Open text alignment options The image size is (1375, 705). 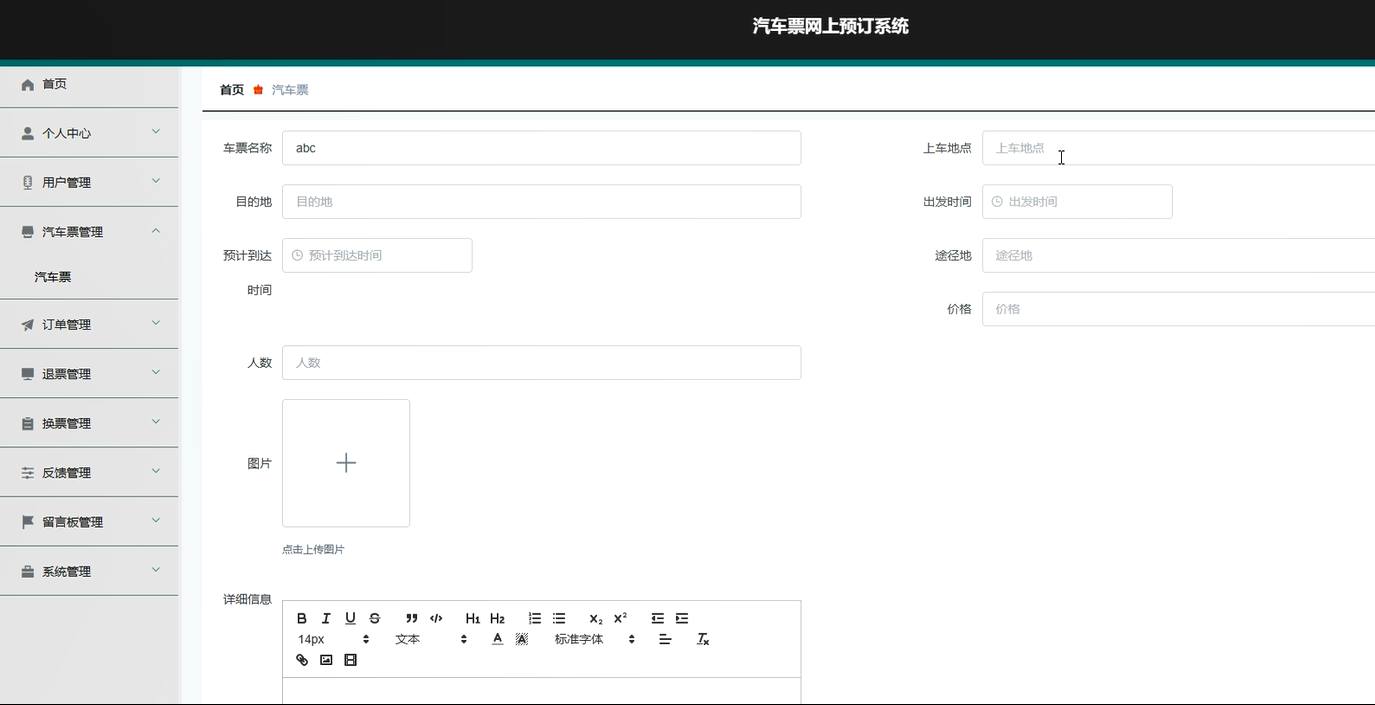pos(665,639)
